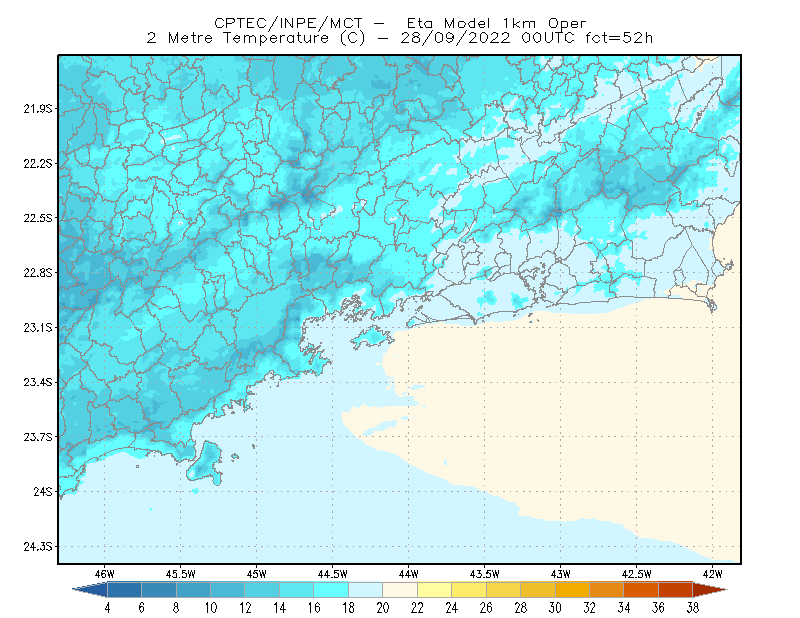Screen dimensions: 800x618
Task: Click the dark blue left arrow of colorbar
Action: 90,590
